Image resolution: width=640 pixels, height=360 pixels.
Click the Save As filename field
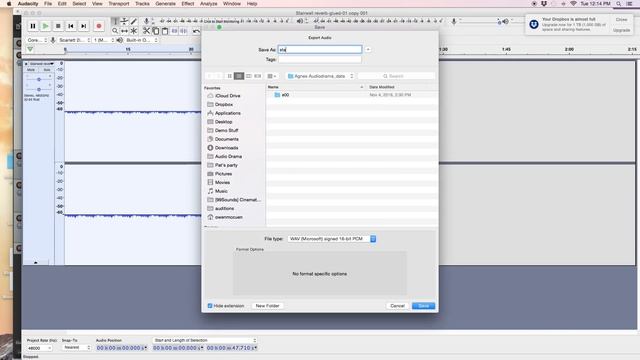320,49
